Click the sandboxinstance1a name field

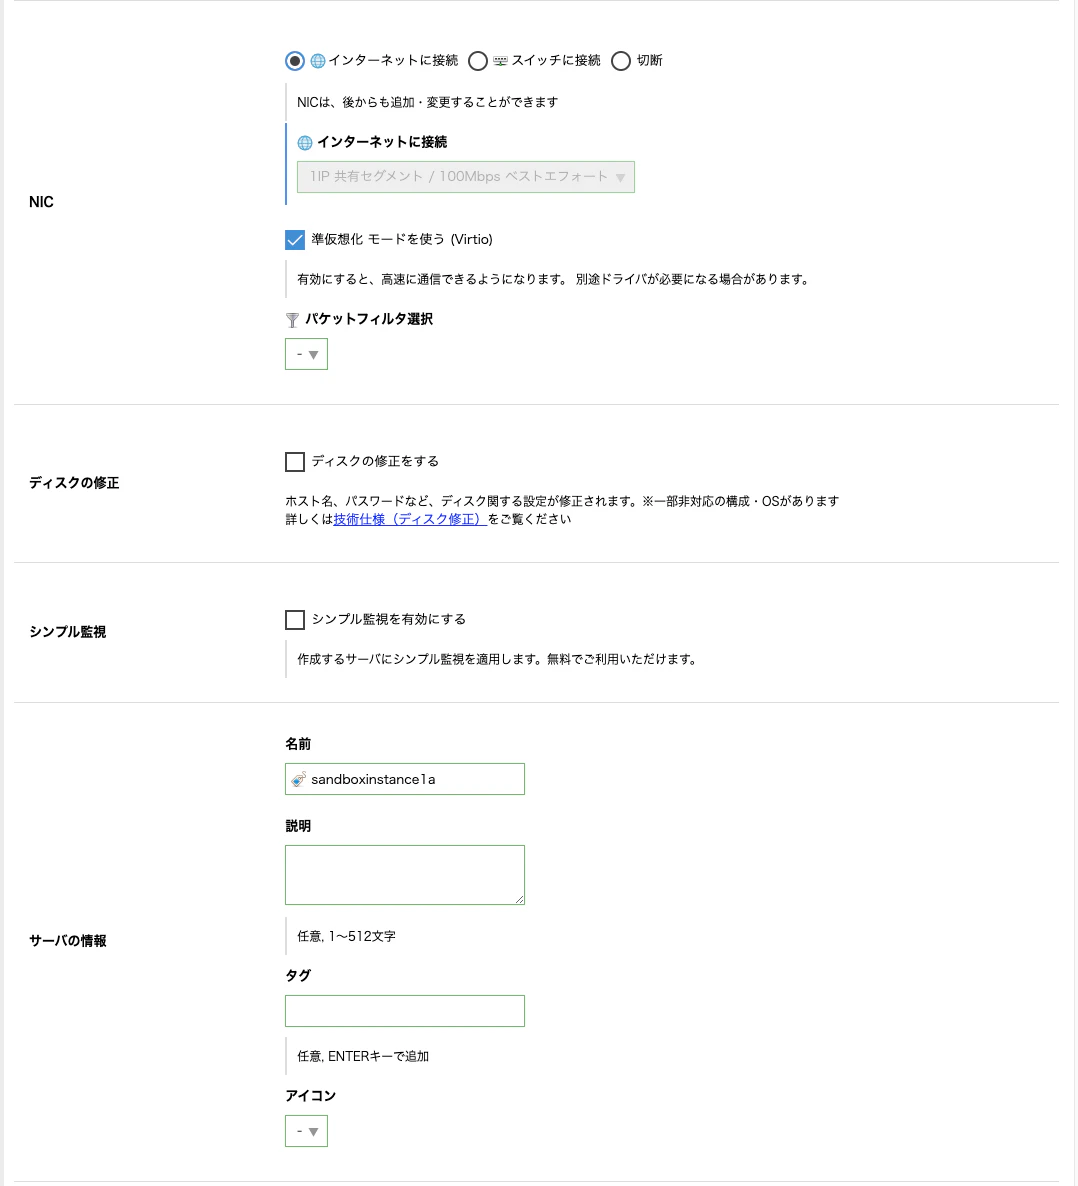pyautogui.click(x=420, y=779)
